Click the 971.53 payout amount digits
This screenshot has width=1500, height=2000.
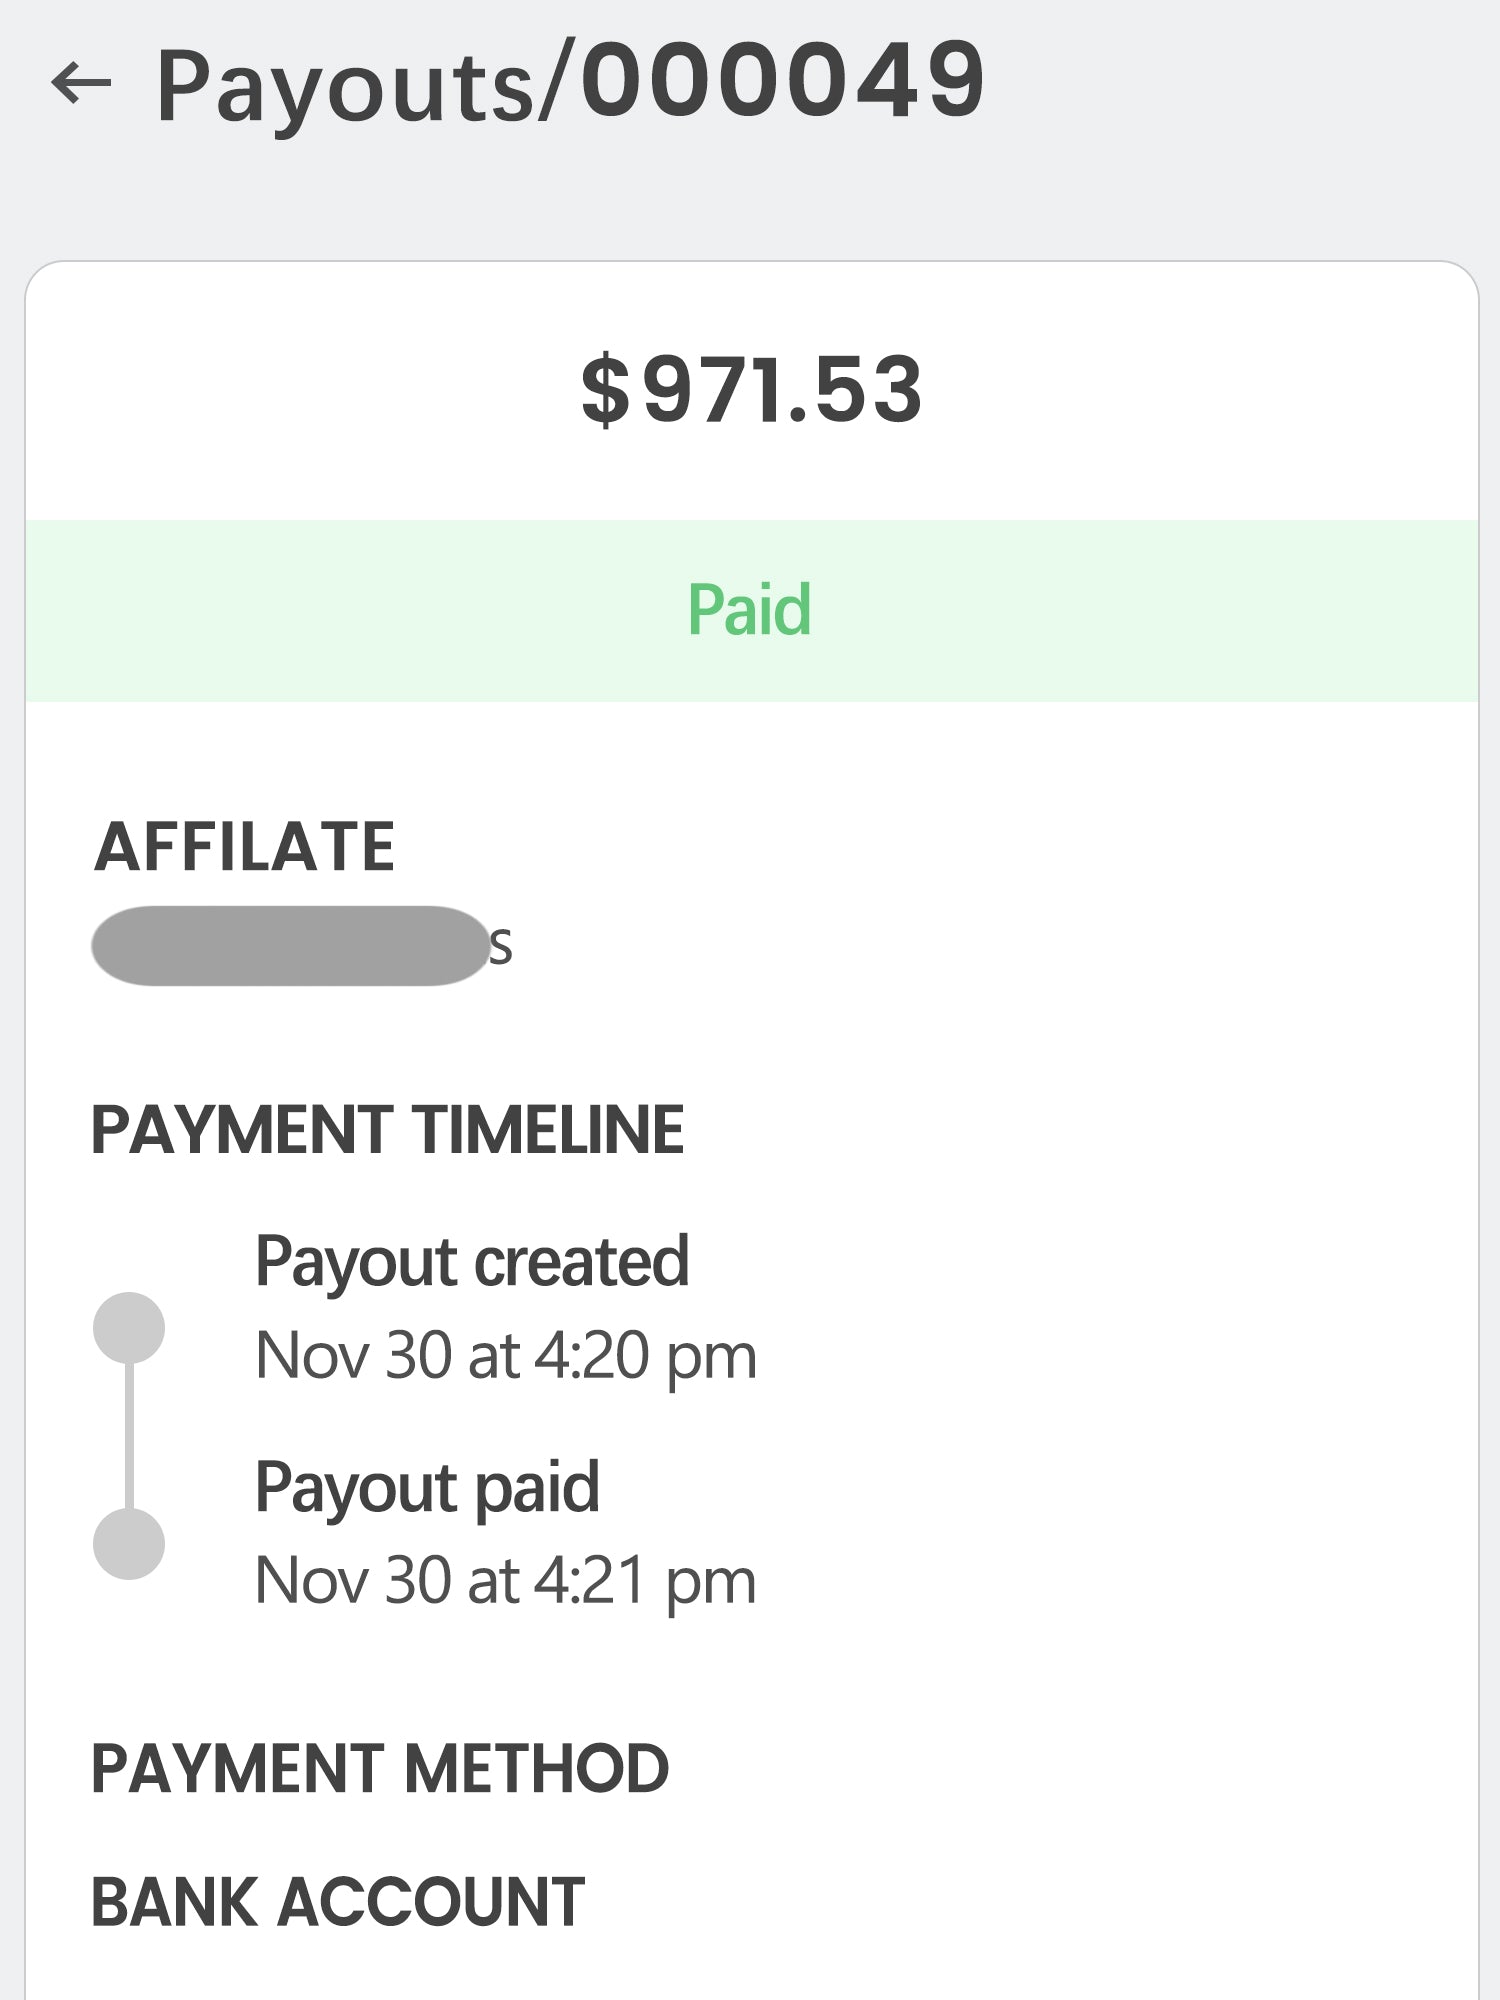tap(782, 390)
